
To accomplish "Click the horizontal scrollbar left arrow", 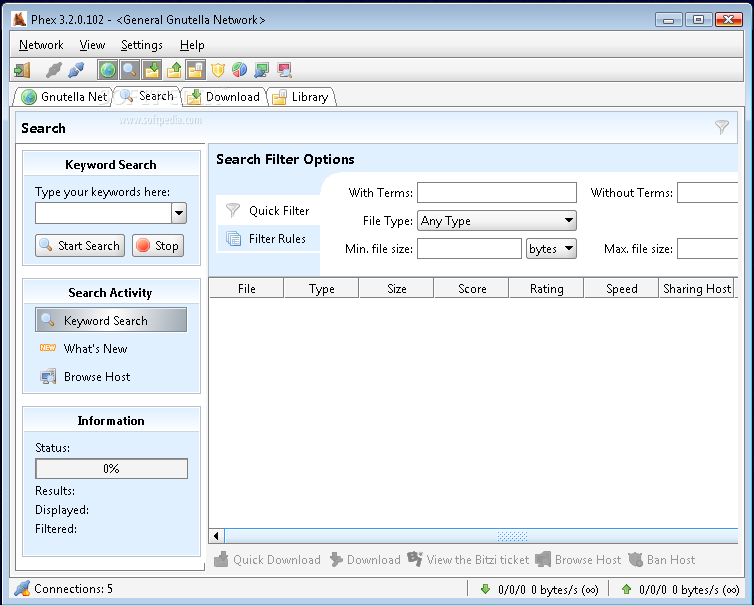I will tap(216, 536).
